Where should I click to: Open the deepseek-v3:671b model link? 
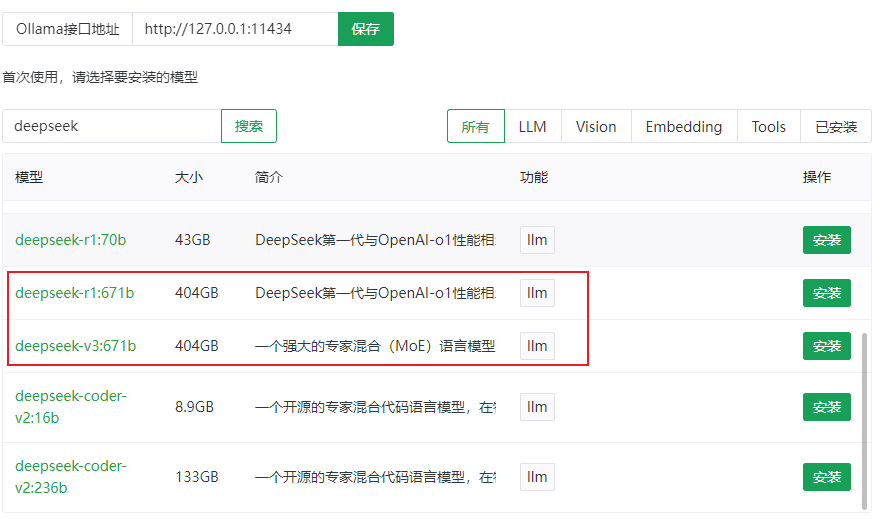(x=75, y=346)
